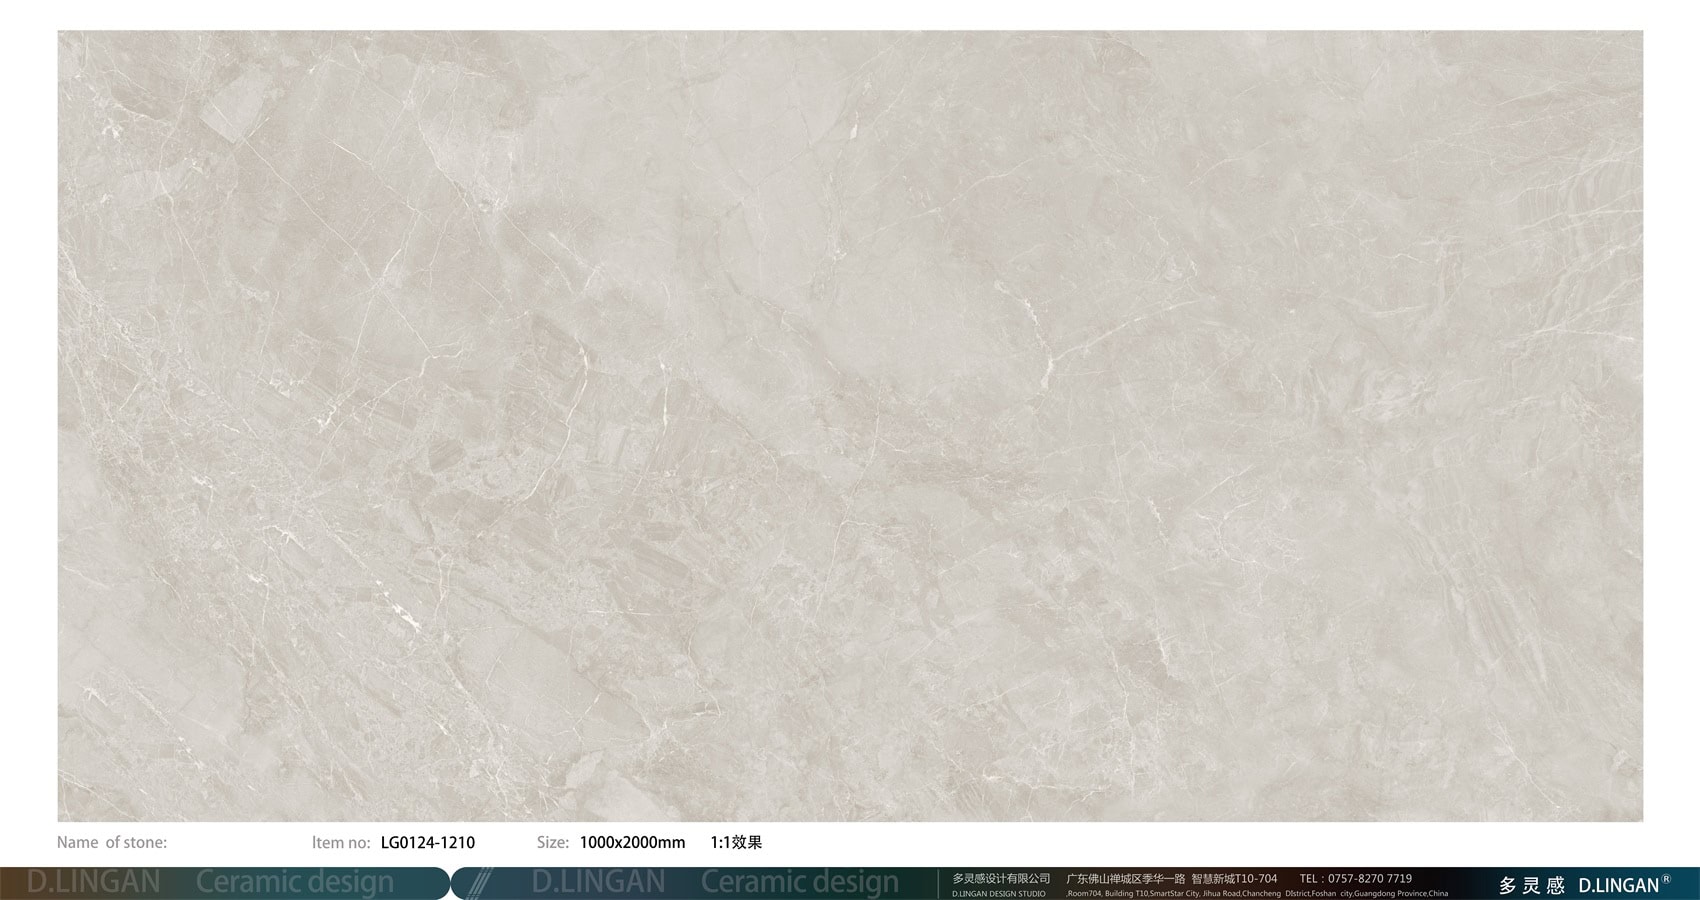Click the 'Item no:' label

coord(341,842)
